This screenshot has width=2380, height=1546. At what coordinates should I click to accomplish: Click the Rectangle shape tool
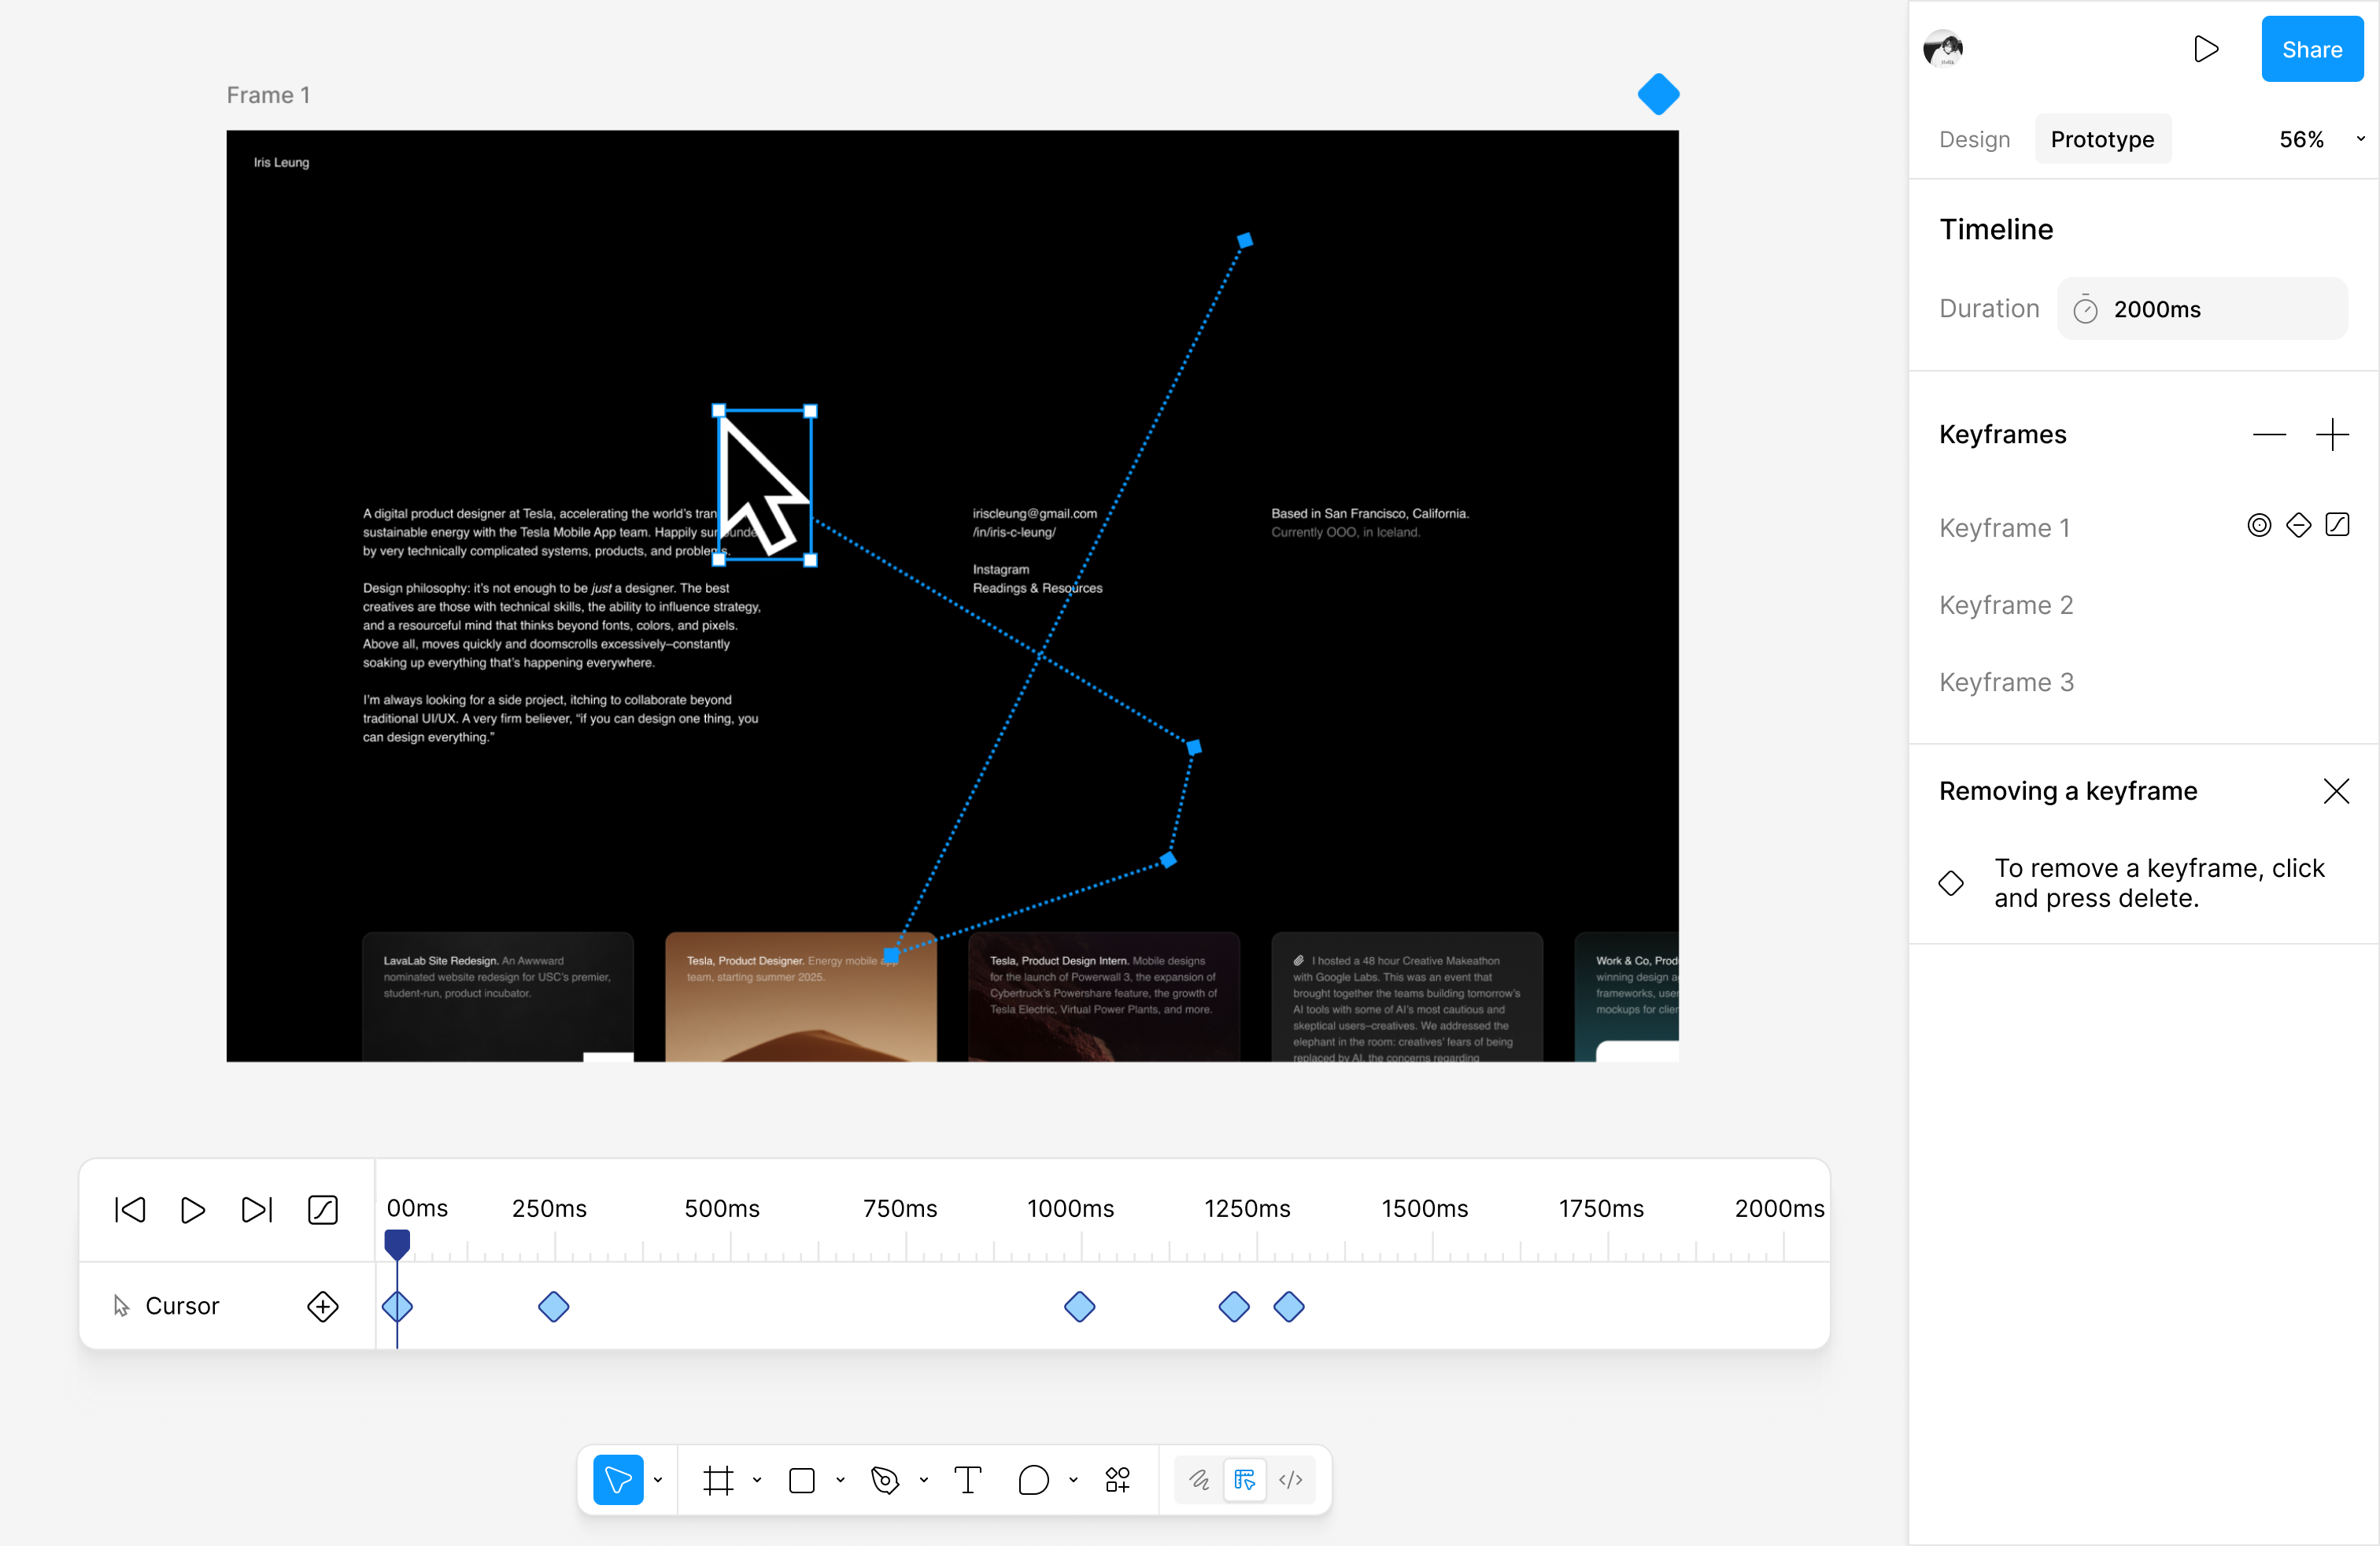point(802,1479)
